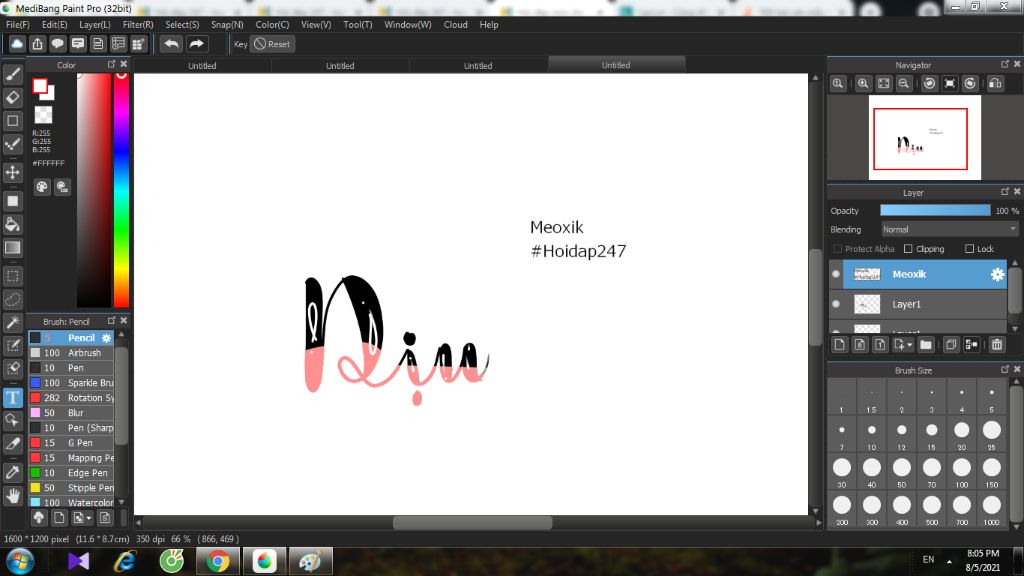Undock the Color panel

[x=111, y=64]
